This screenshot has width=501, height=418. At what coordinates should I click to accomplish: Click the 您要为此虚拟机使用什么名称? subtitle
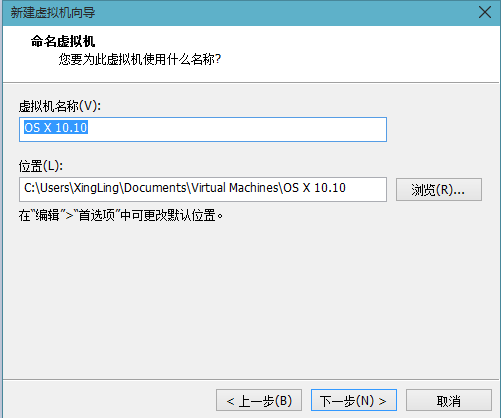140,59
